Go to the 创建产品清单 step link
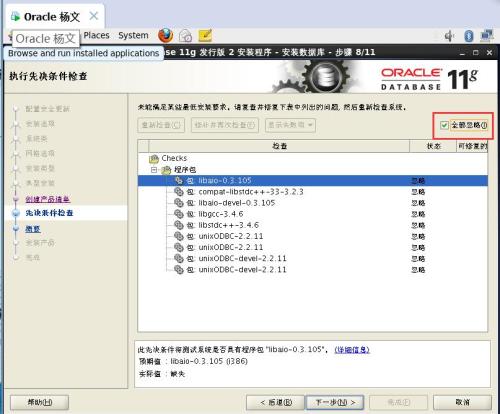 (48, 199)
